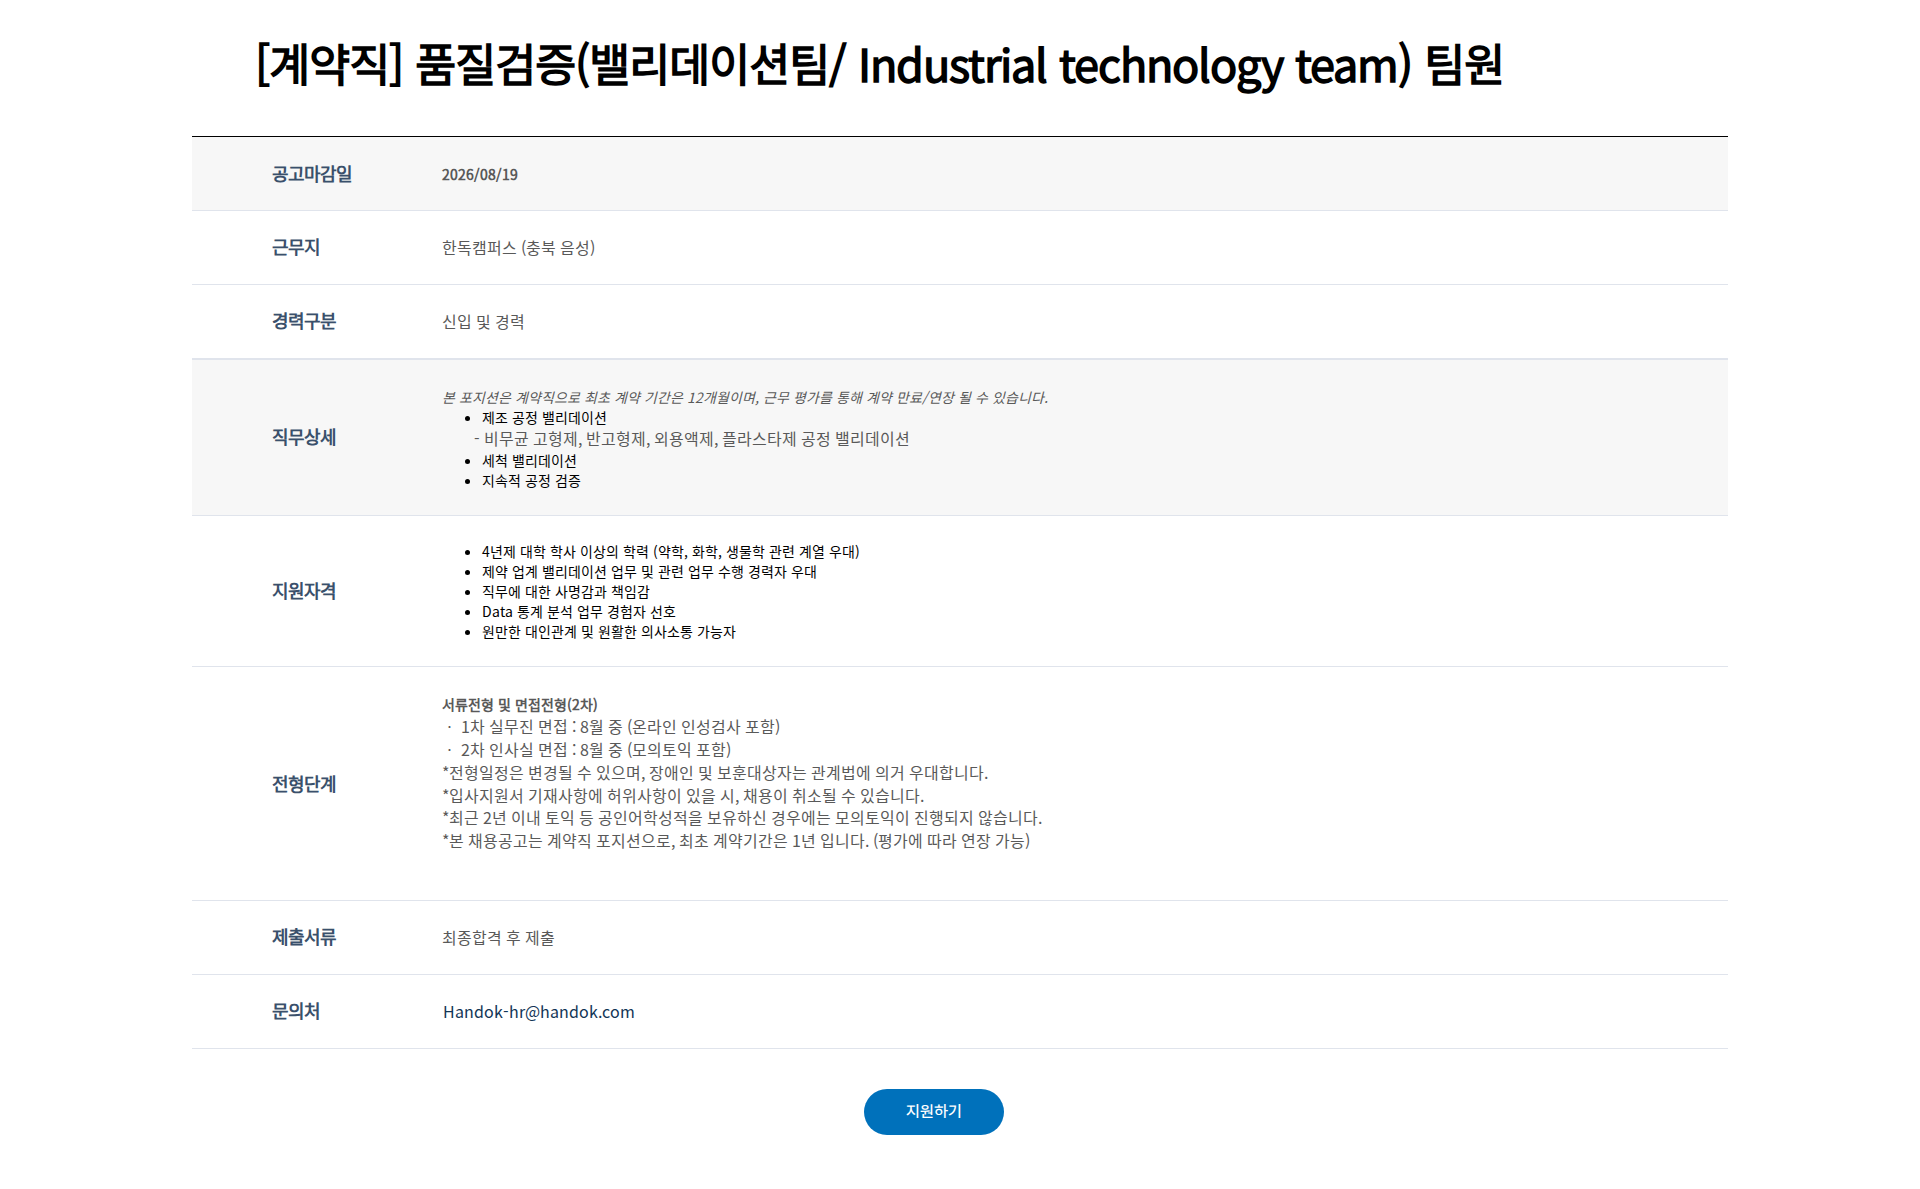1920x1189 pixels.
Task: Click the 제출서류 row label
Action: click(x=304, y=937)
